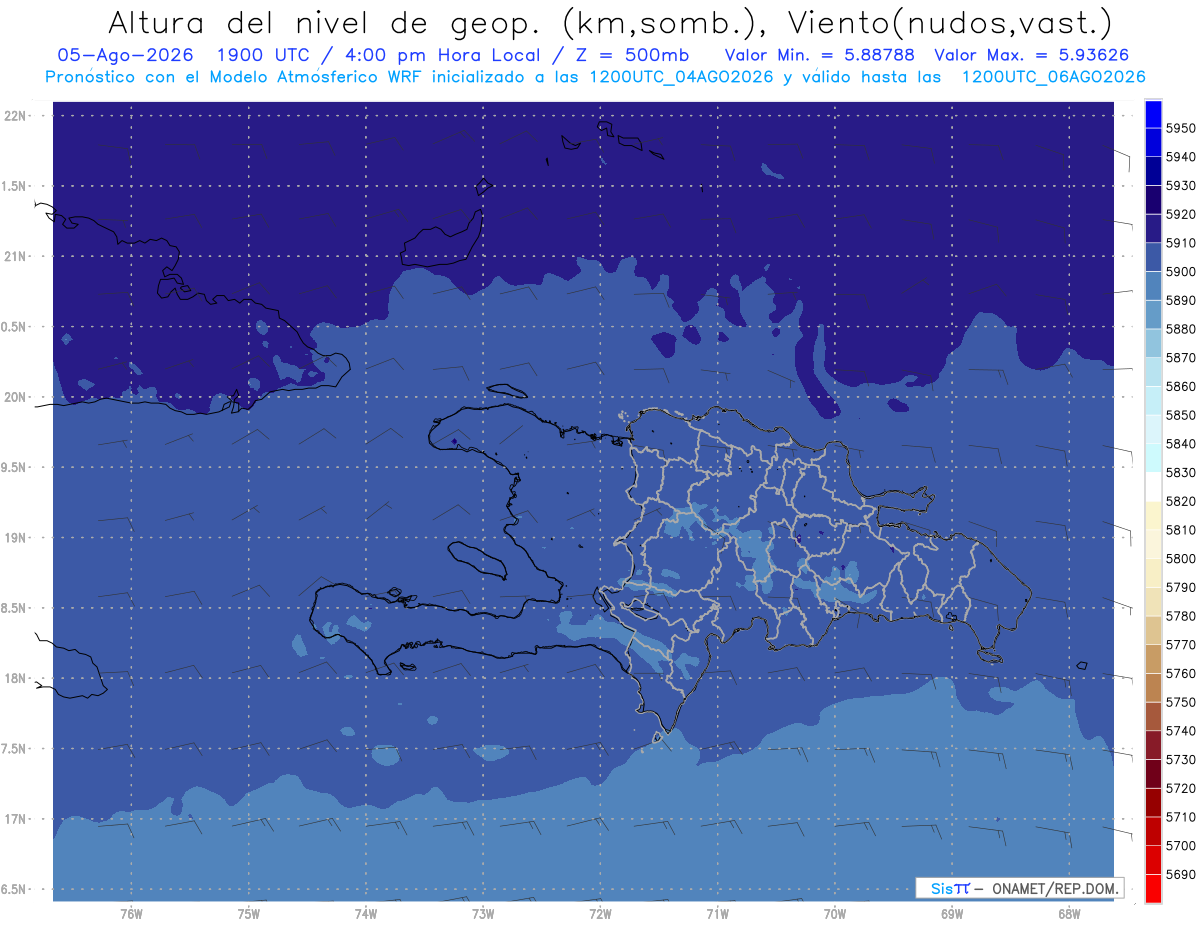Pick the light blue swatch between 5880 and 5870

click(1152, 344)
